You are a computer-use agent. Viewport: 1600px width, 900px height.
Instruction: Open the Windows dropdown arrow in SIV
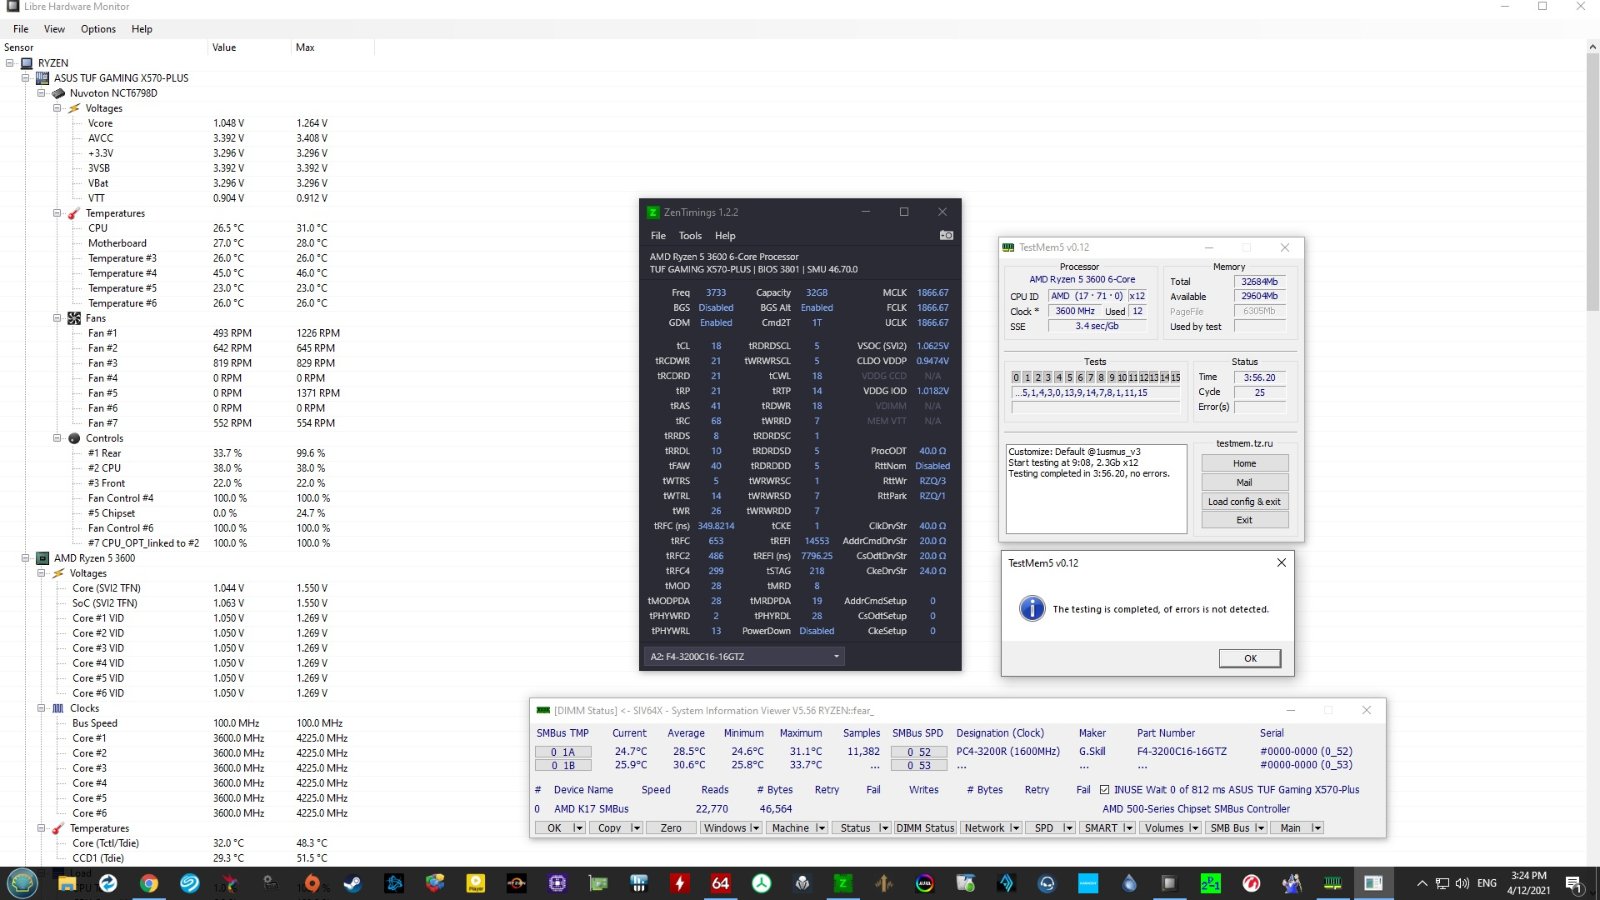coord(755,828)
